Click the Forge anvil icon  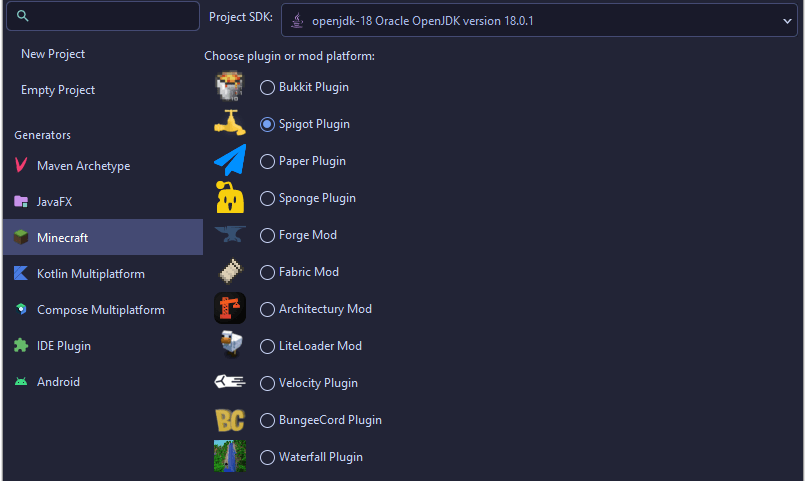[x=230, y=234]
